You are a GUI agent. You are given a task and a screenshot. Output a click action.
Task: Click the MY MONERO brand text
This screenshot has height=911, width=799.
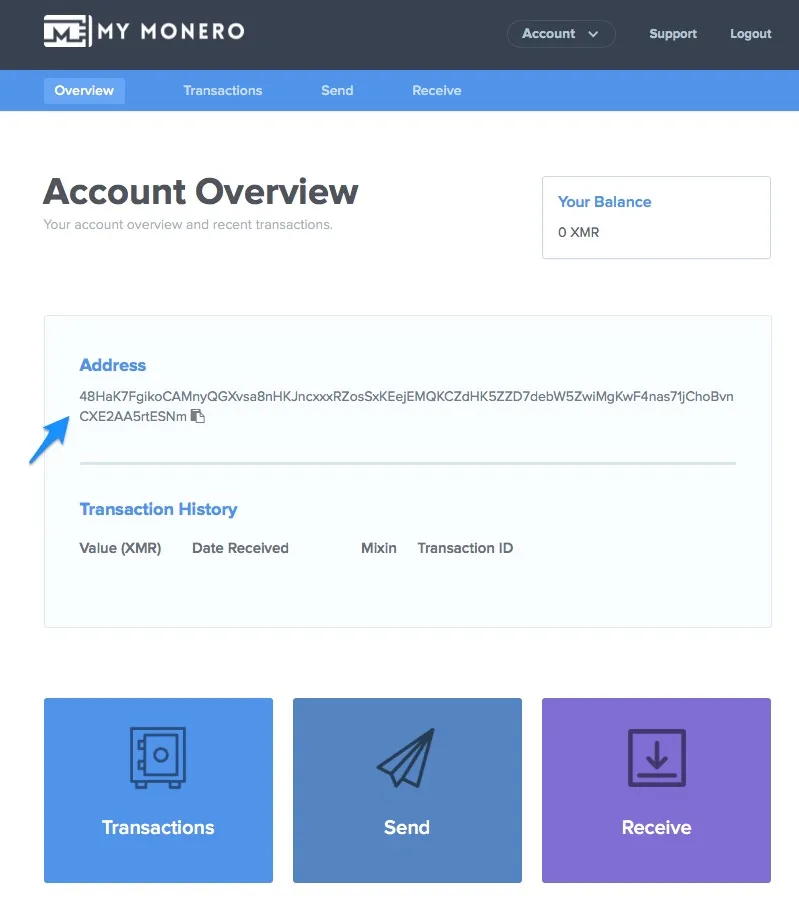(x=171, y=32)
